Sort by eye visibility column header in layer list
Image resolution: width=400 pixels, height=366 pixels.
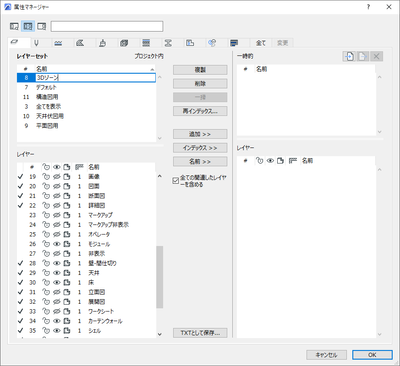pos(57,167)
